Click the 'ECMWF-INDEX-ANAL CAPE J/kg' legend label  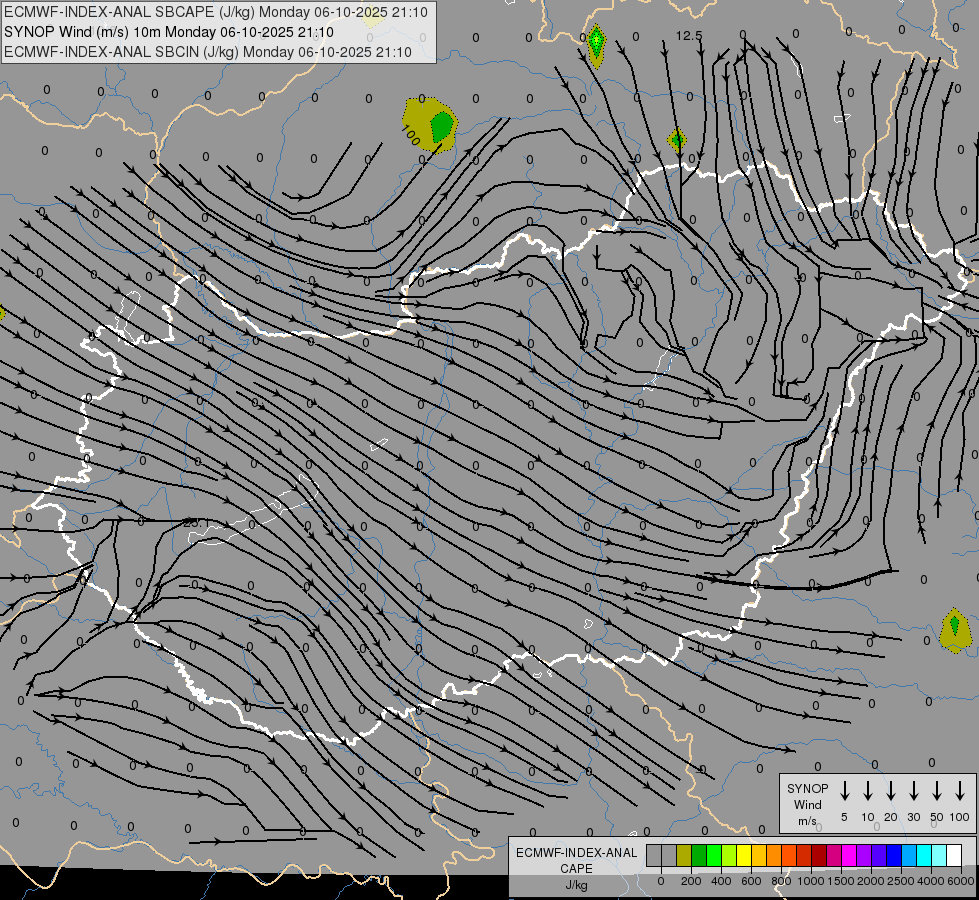[x=576, y=868]
